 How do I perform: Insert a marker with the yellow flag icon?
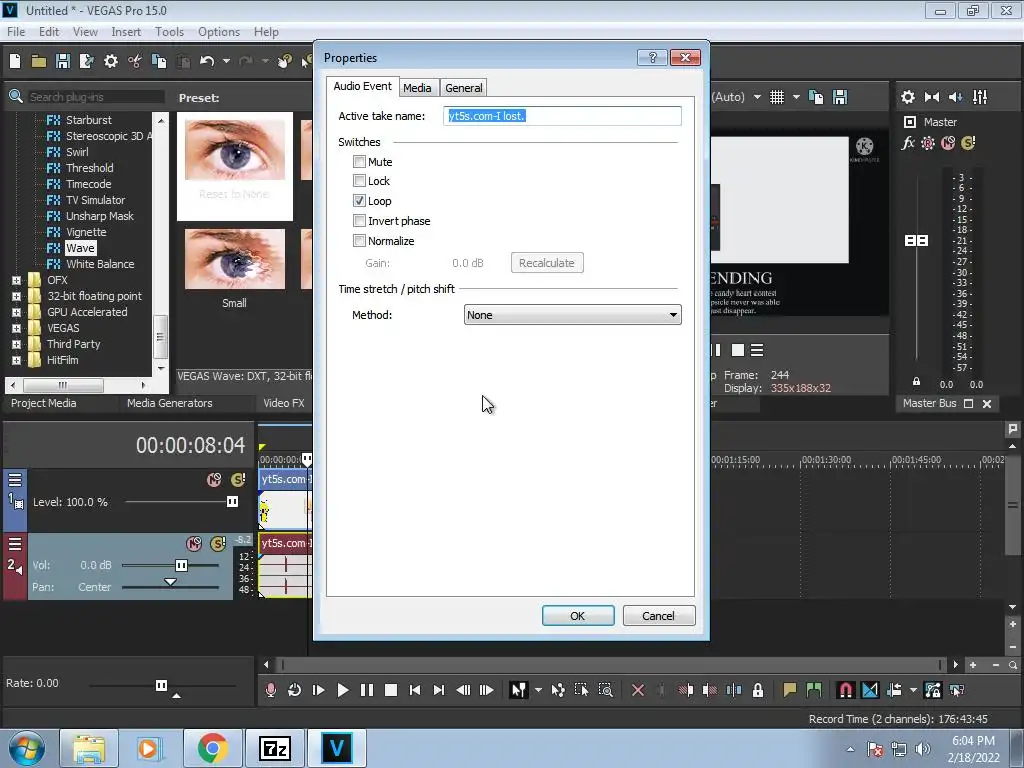click(790, 690)
